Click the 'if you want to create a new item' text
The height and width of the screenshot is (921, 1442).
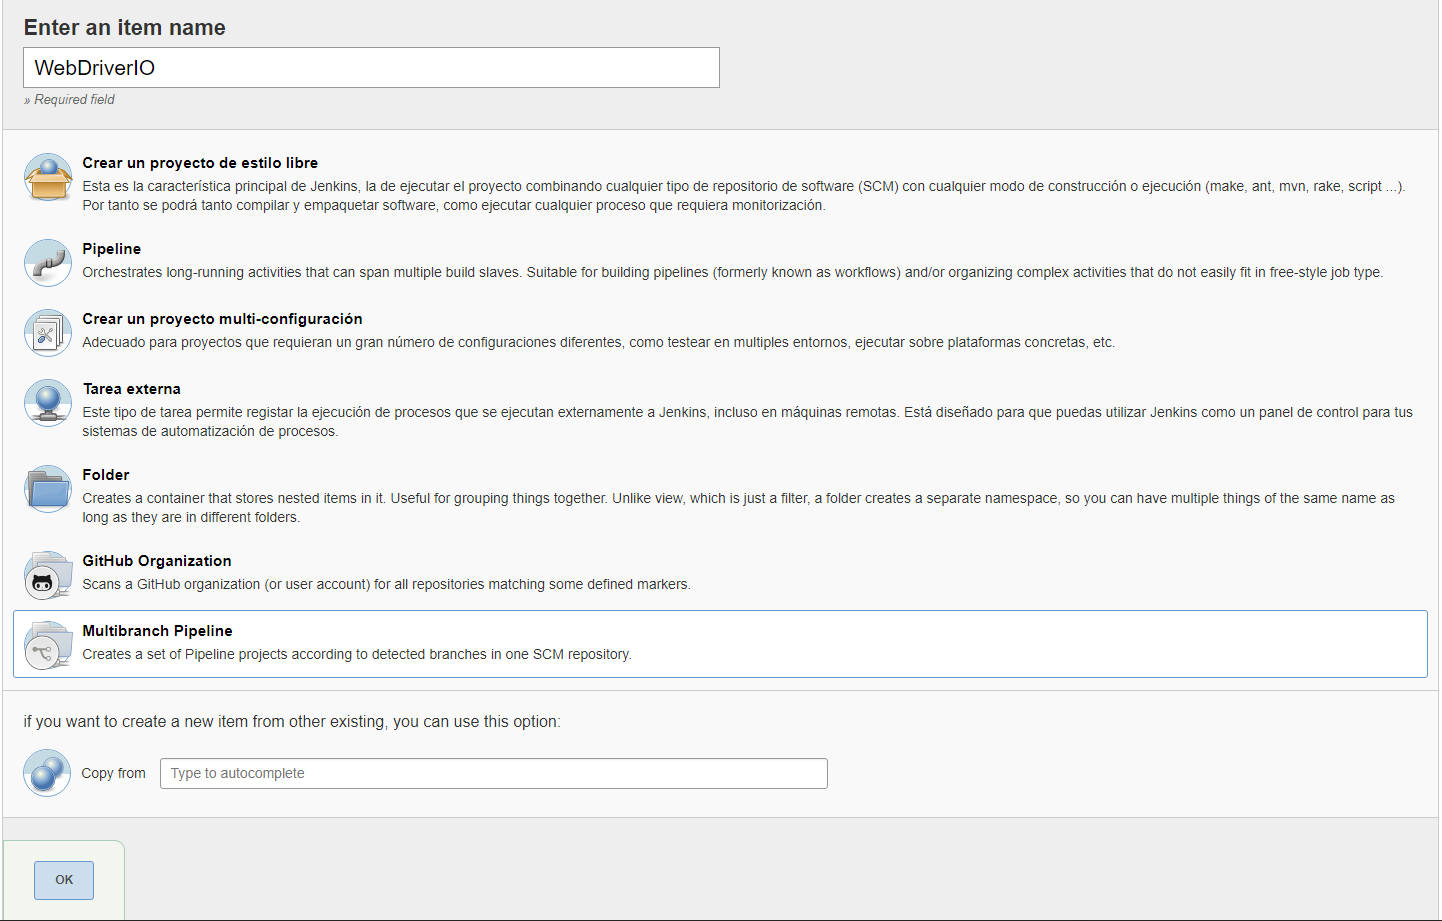292,722
